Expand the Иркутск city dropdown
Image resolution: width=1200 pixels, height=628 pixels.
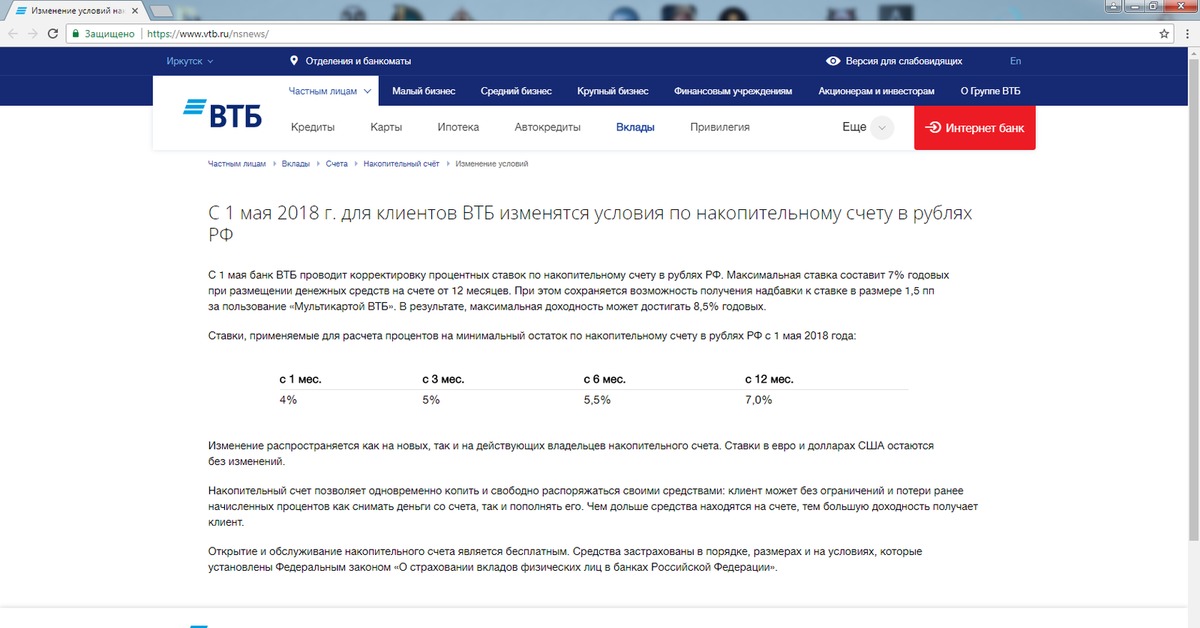[x=190, y=61]
